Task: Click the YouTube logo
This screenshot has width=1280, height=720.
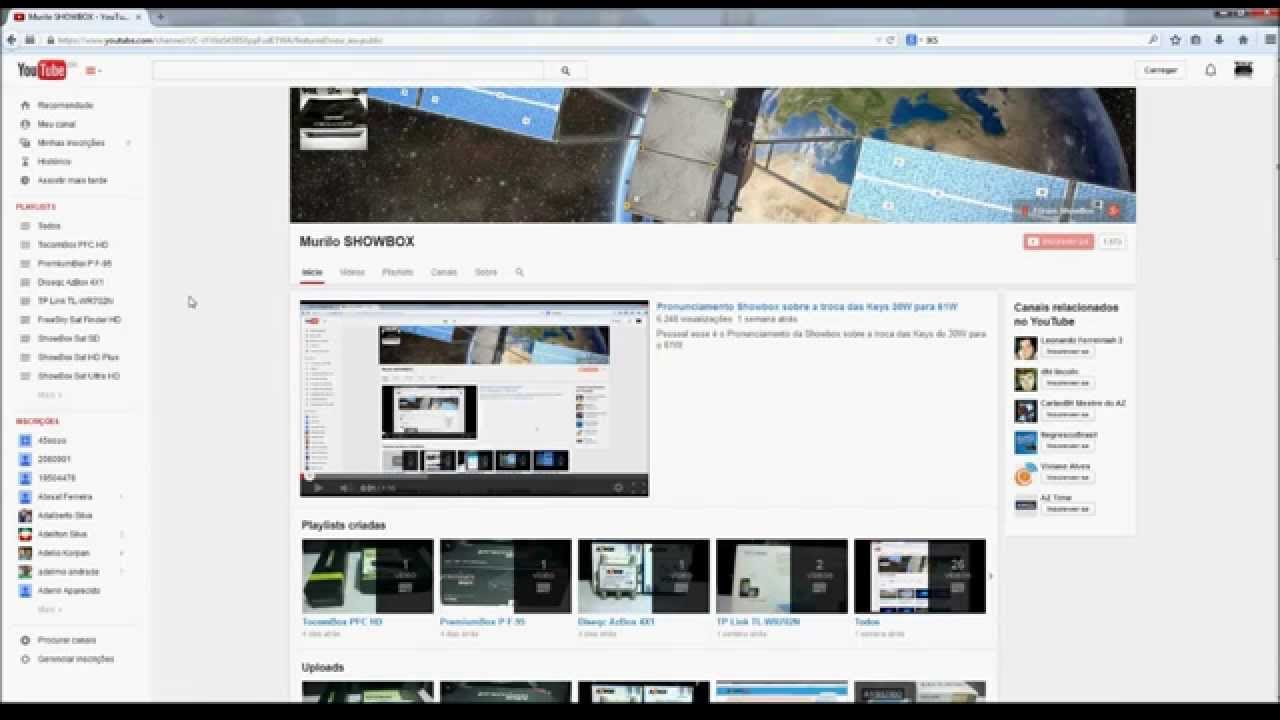Action: coord(41,70)
